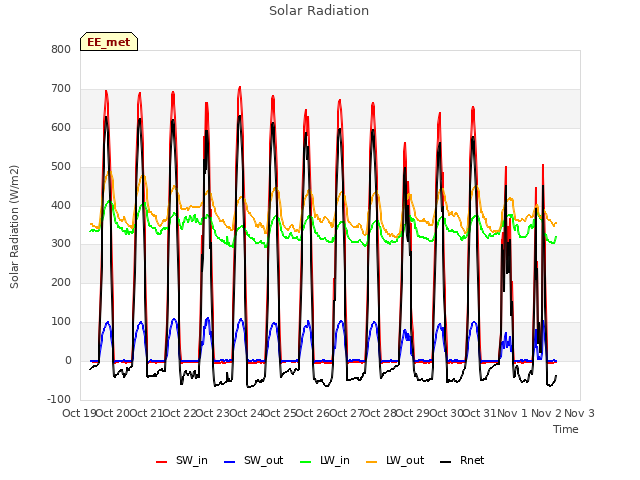Click the SW_in peak on Nov 1
The height and width of the screenshot is (480, 640).
coord(506,167)
